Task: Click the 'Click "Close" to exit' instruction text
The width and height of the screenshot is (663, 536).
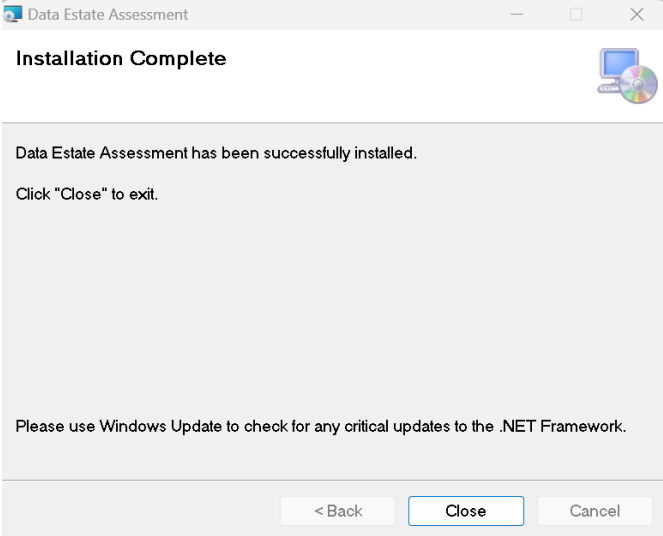Action: point(87,194)
